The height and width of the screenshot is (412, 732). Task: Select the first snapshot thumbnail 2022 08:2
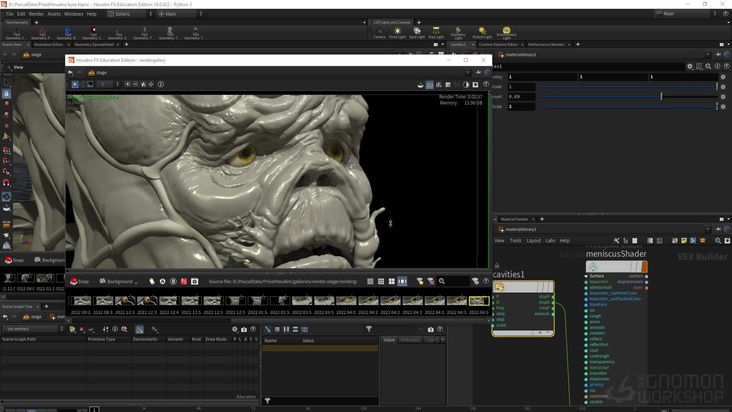pyautogui.click(x=82, y=301)
